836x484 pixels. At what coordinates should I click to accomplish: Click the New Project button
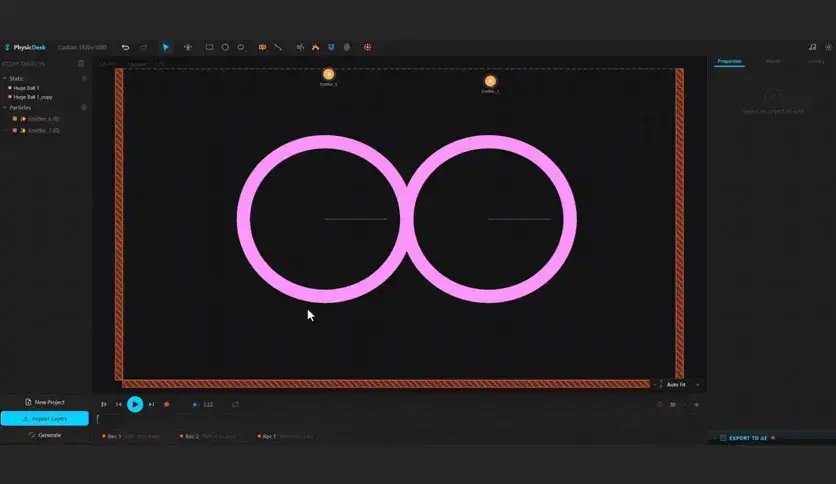(x=45, y=402)
